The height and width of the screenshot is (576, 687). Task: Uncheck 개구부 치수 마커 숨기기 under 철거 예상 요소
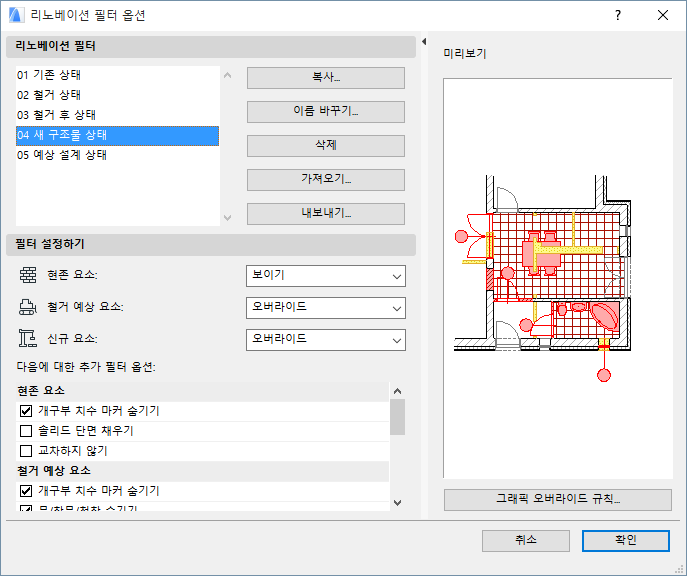(x=26, y=491)
